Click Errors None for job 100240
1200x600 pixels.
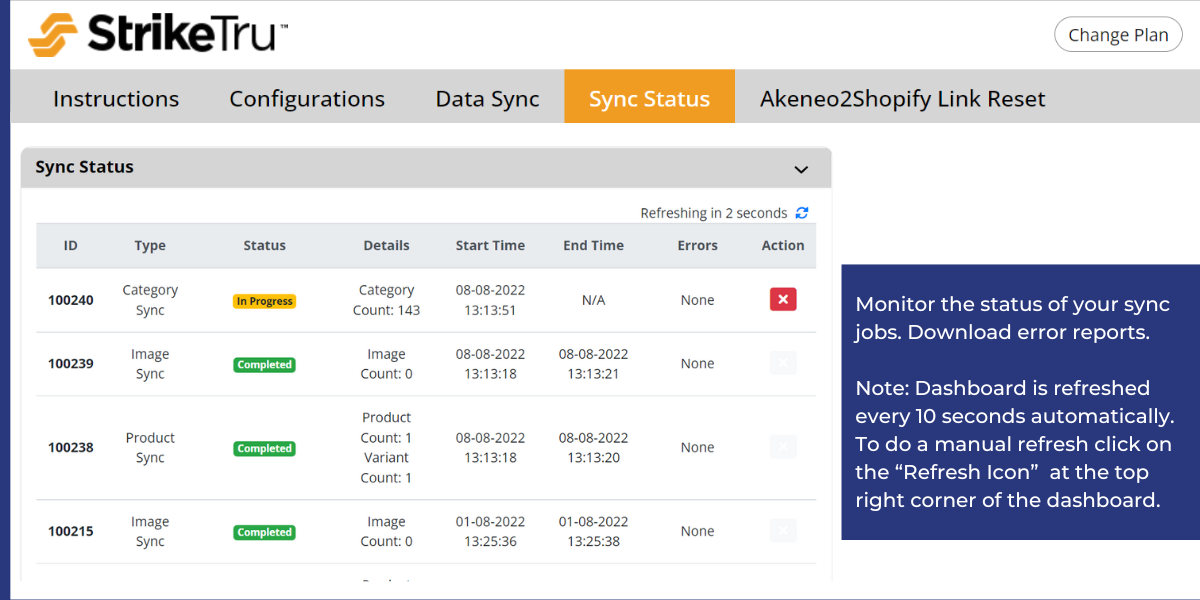tap(698, 300)
